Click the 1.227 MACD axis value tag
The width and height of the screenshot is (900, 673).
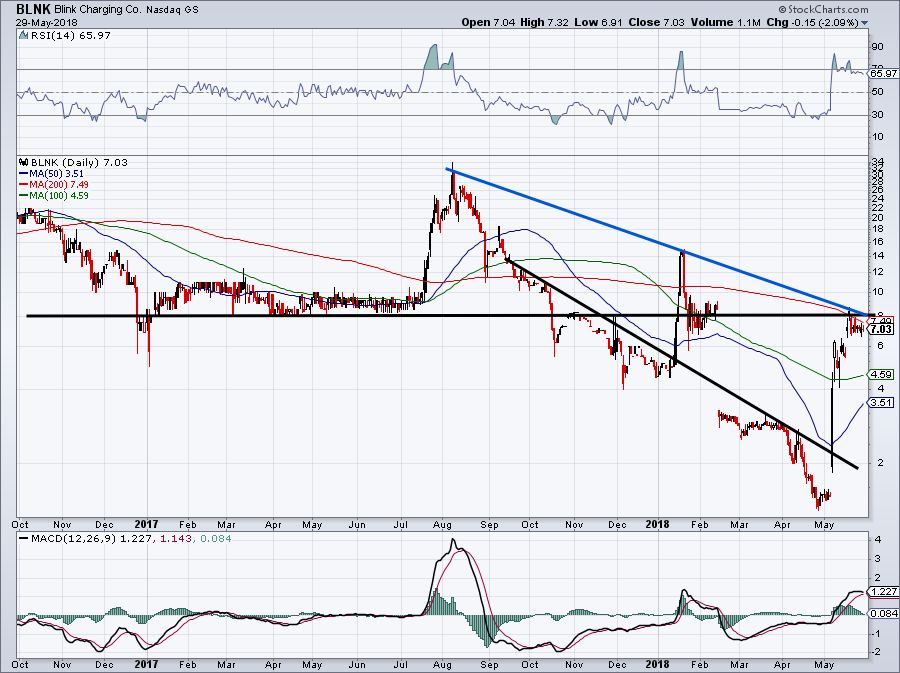coord(883,592)
